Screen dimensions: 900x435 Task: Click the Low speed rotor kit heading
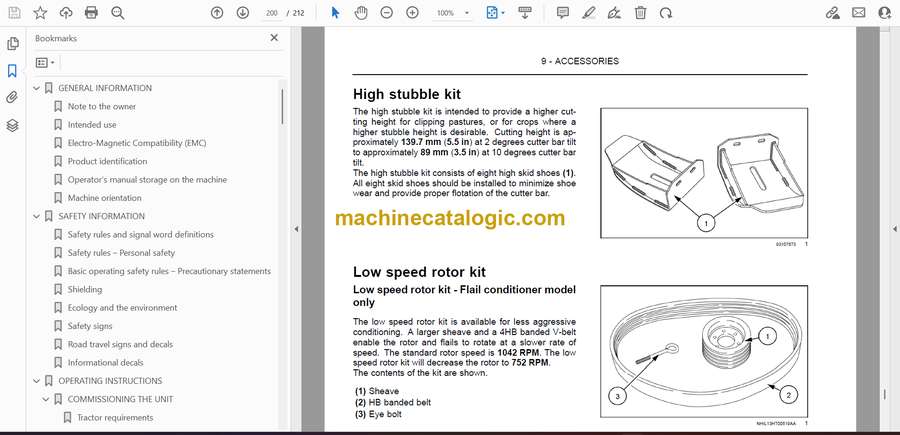[x=419, y=272]
